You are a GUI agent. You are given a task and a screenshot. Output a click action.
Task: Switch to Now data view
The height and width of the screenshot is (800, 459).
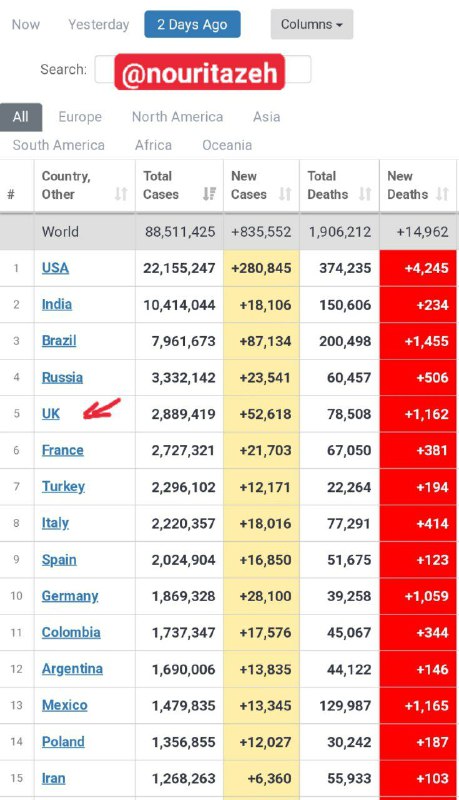[26, 24]
